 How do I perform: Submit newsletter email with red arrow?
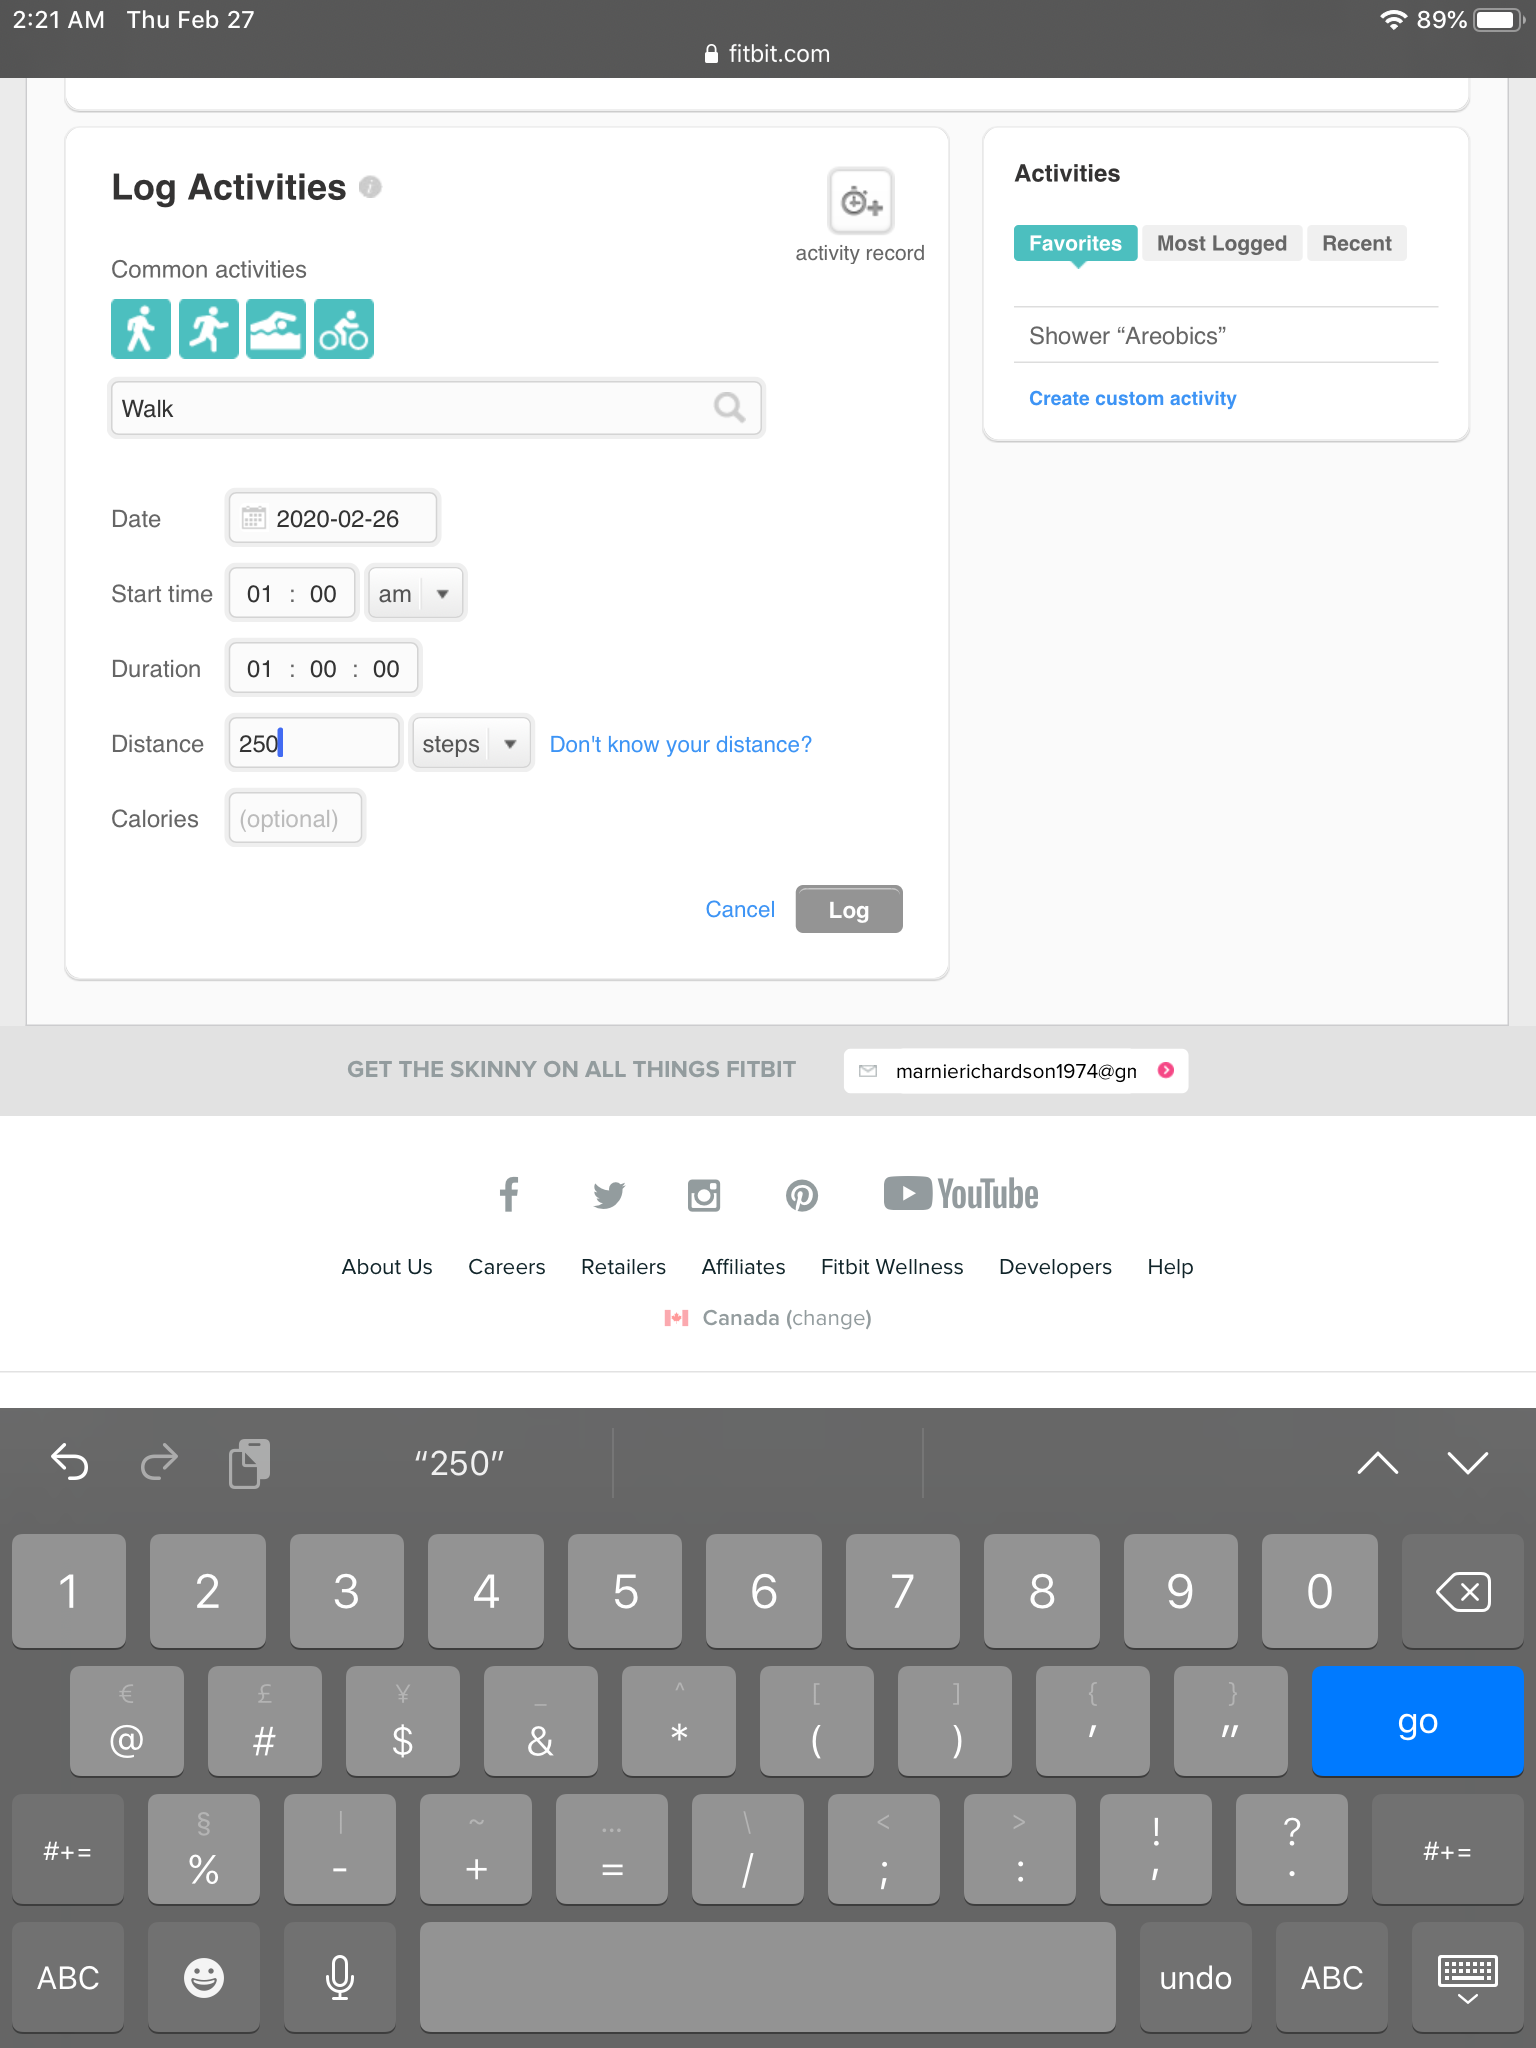(1166, 1070)
